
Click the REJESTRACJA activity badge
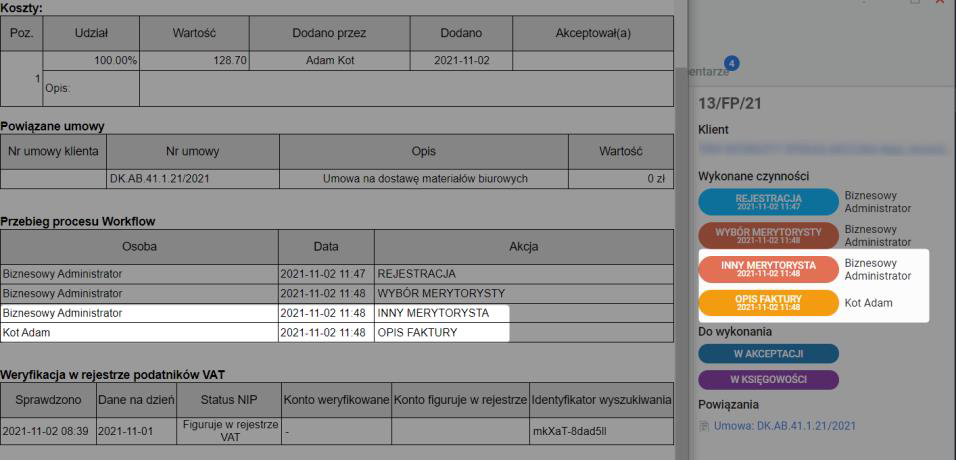pos(768,202)
